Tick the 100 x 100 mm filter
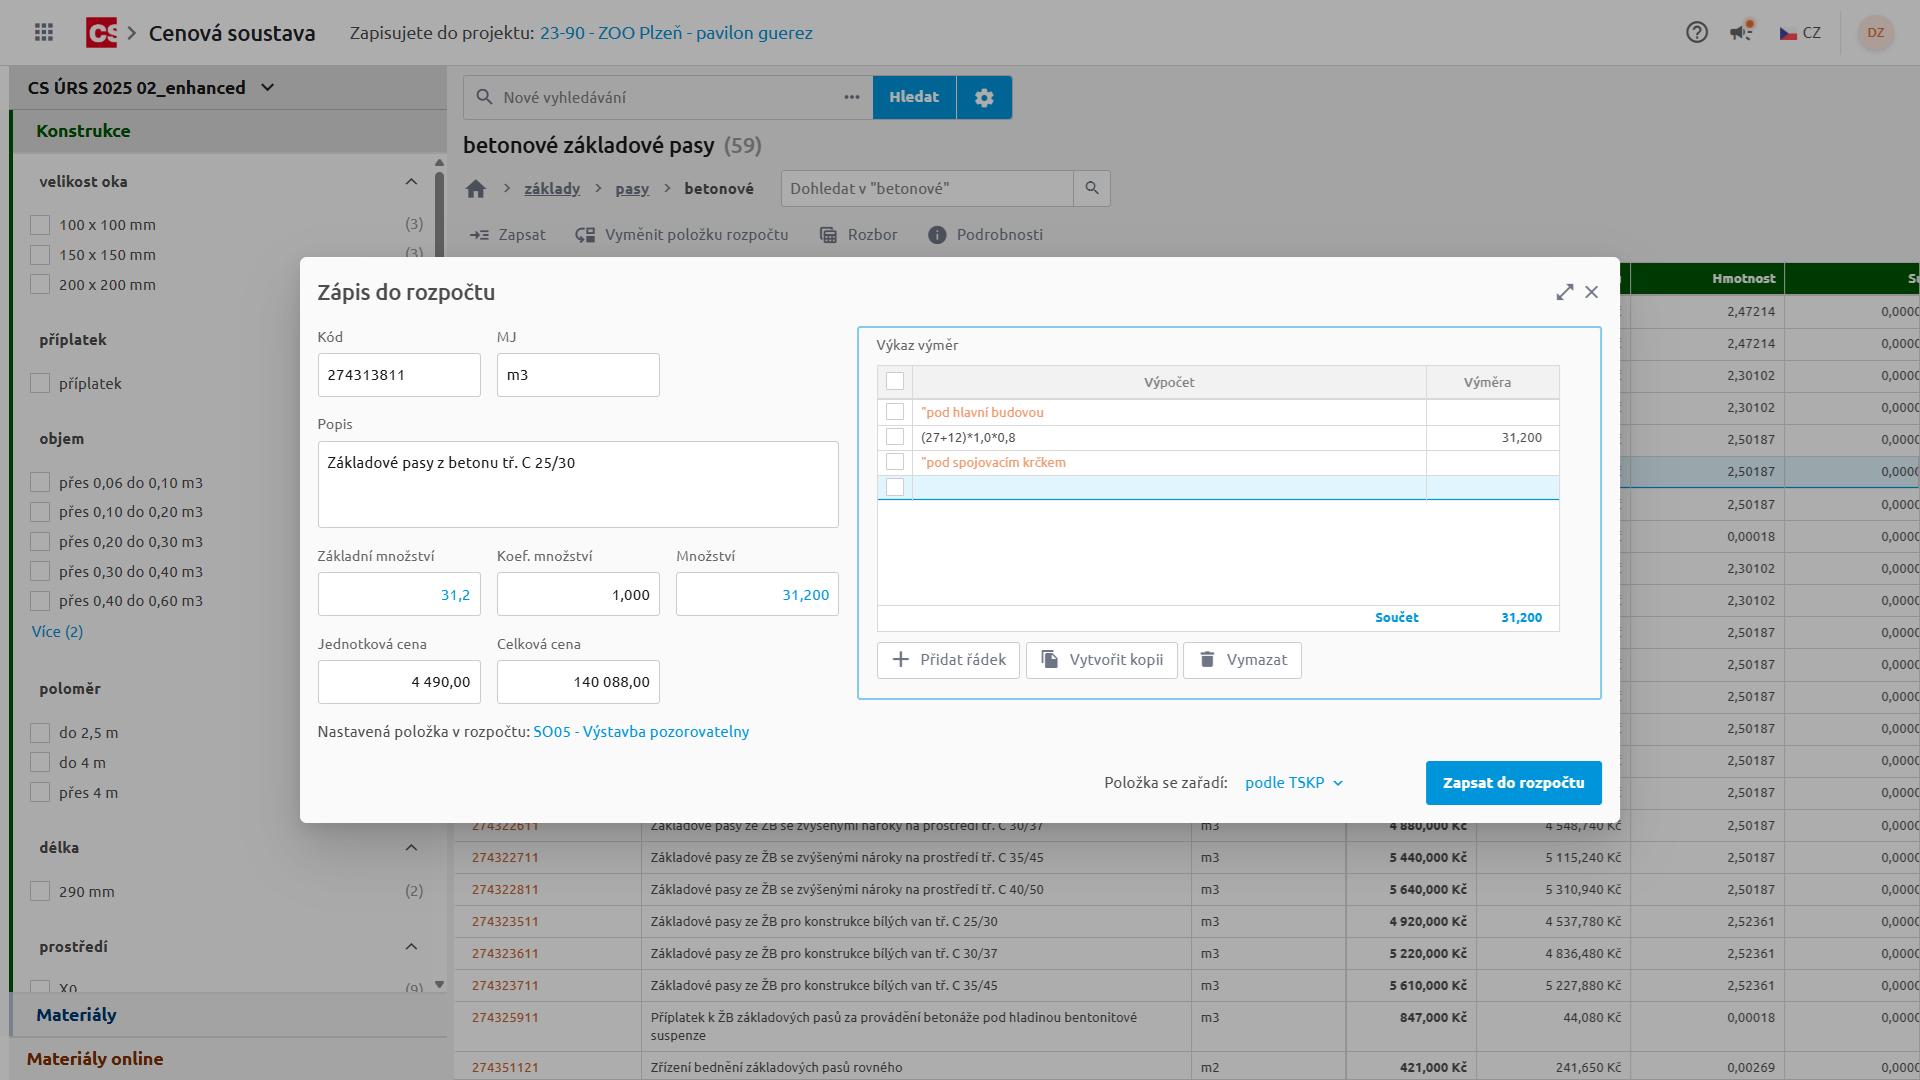 pyautogui.click(x=40, y=225)
